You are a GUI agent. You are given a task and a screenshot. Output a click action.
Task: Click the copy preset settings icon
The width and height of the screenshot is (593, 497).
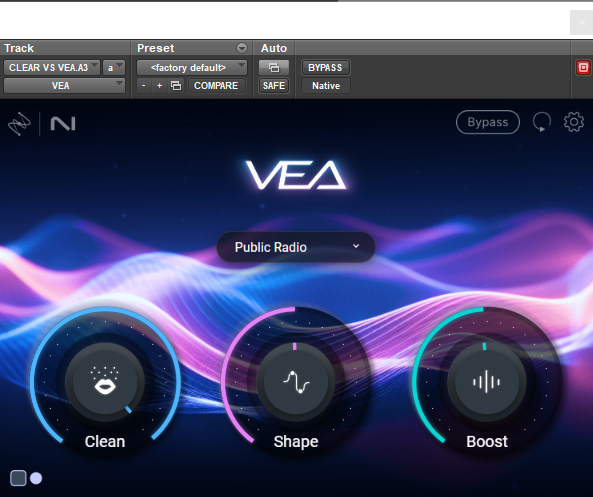point(176,86)
